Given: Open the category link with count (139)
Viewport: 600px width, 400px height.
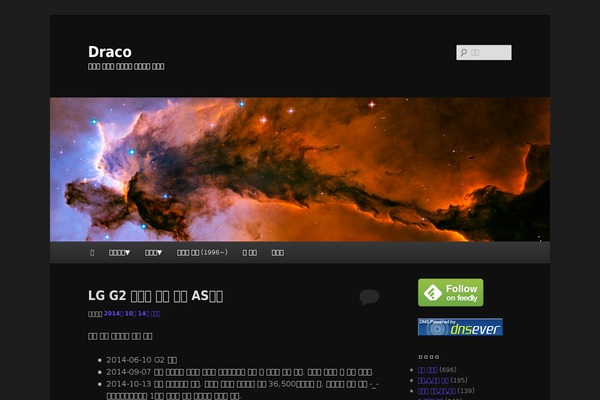Looking at the screenshot, I should click(x=436, y=391).
